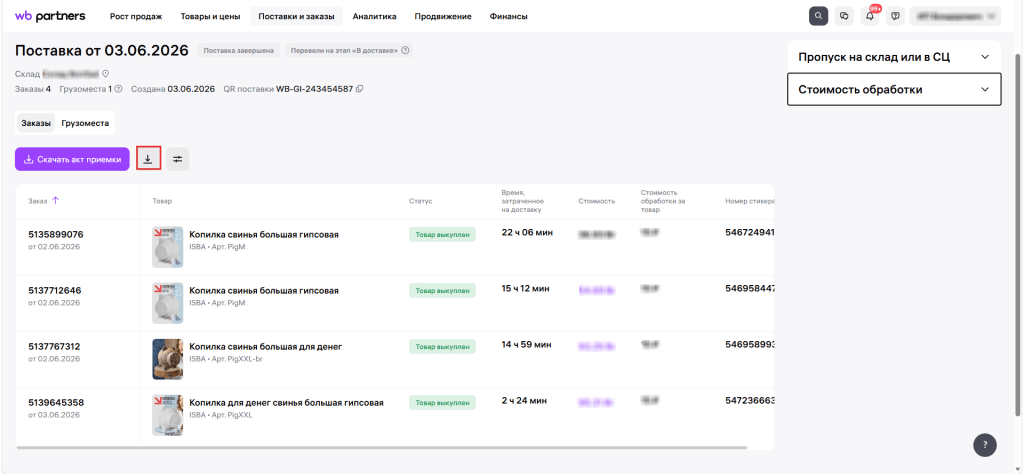Screen dimensions: 1024x474
Task: Expand Пропуск на склад или в СЦ
Action: (894, 57)
